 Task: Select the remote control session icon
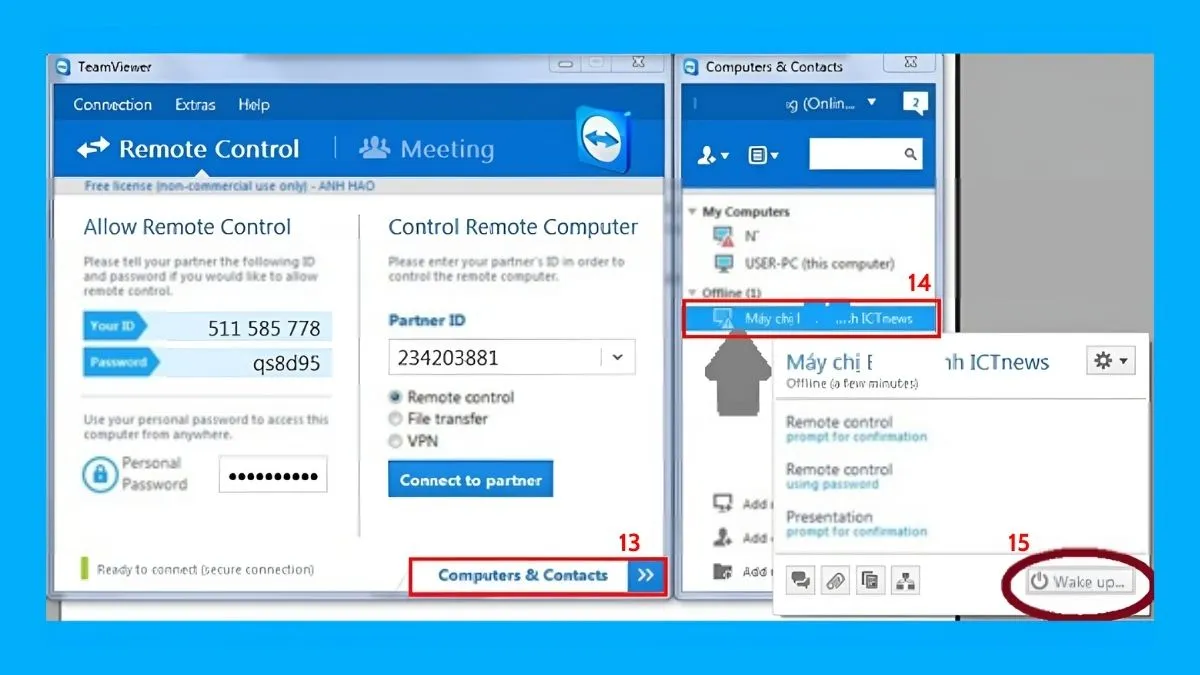(870, 580)
